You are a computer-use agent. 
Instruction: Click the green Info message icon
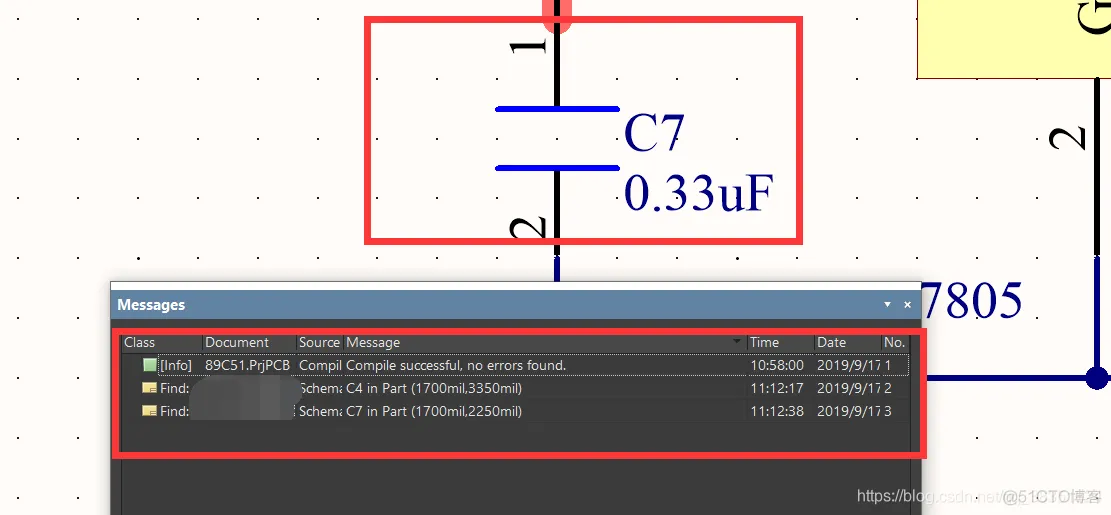coord(150,365)
